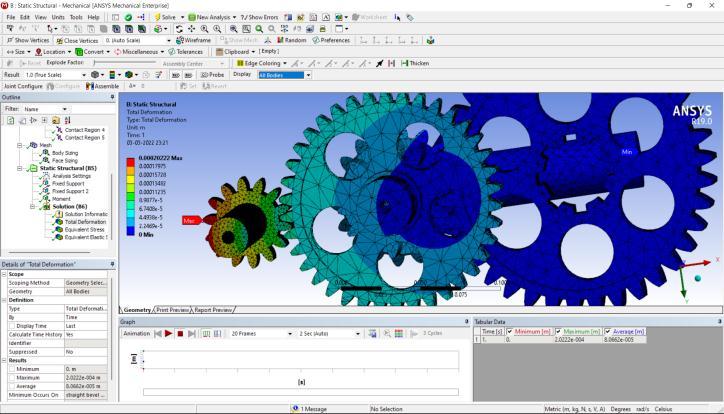Screen dimensions: 724x414
Task: Collapse the Static Structural tree node
Action: coord(20,168)
